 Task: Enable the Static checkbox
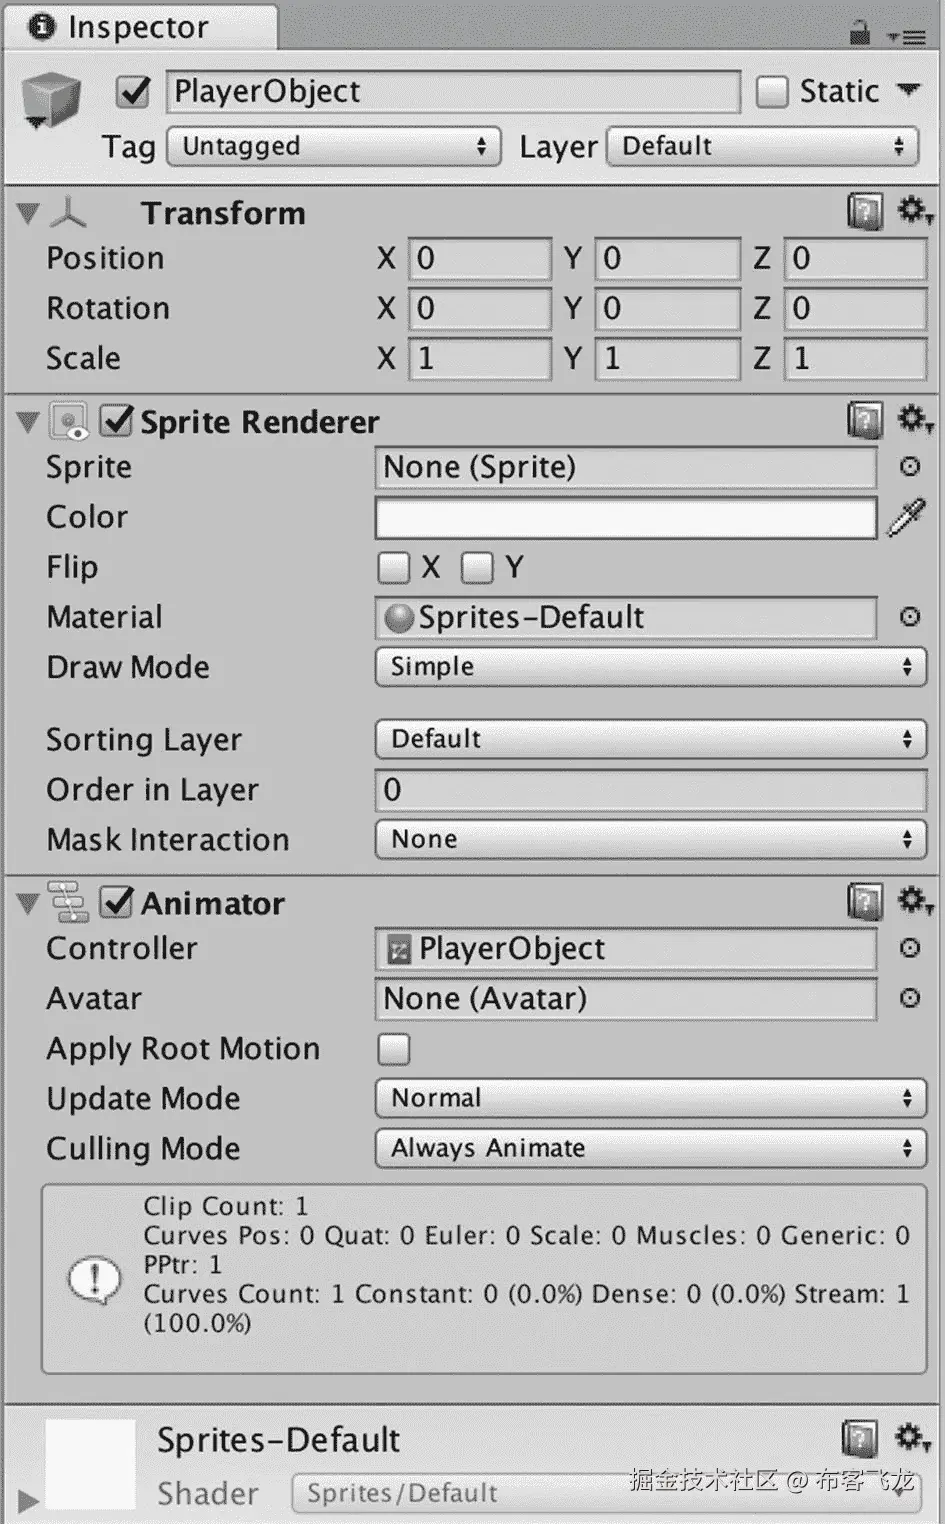click(x=772, y=92)
